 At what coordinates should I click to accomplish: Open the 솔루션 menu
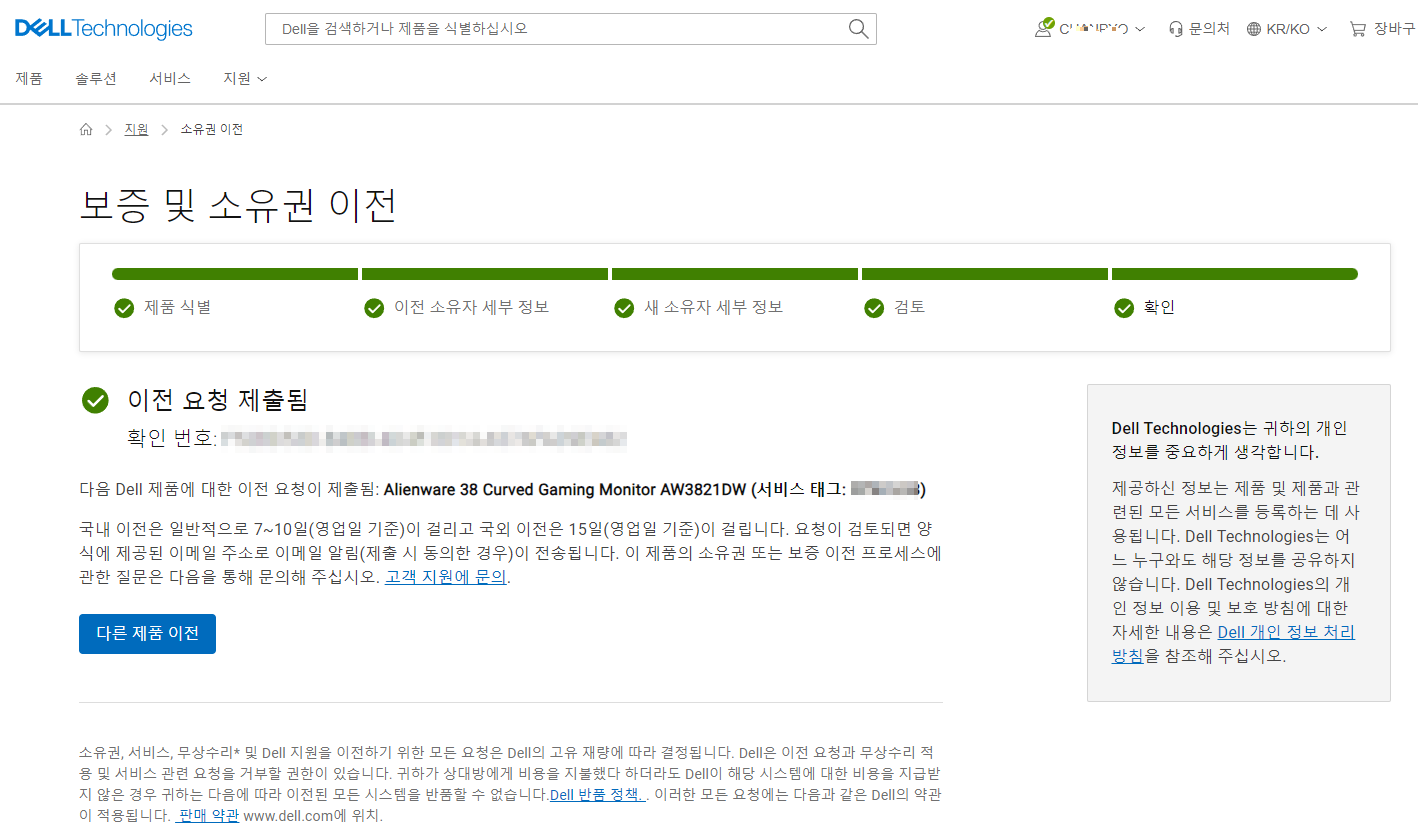tap(96, 78)
